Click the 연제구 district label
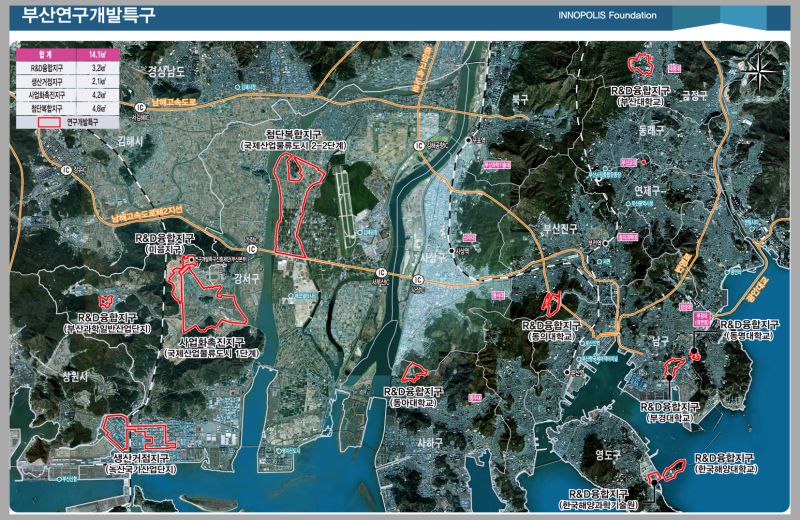The image size is (800, 520). click(x=647, y=190)
